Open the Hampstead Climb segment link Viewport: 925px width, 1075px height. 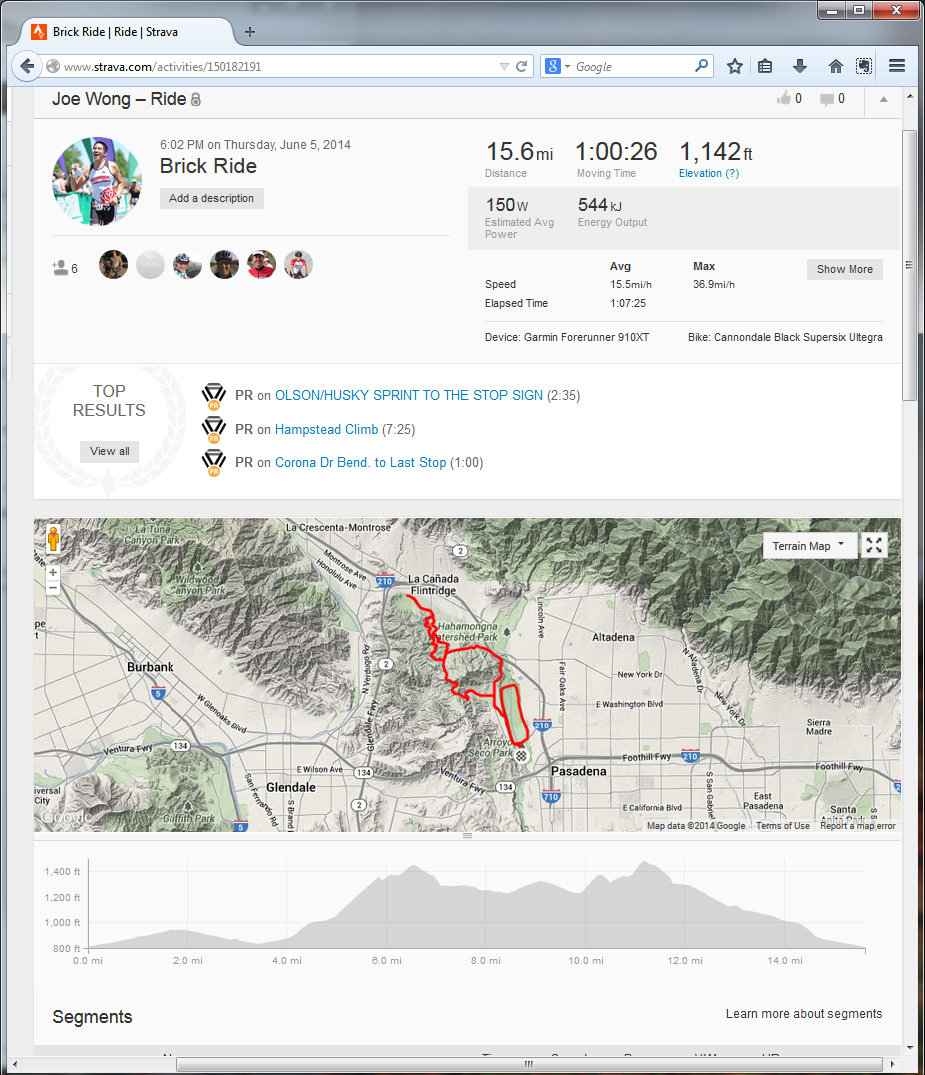(326, 429)
